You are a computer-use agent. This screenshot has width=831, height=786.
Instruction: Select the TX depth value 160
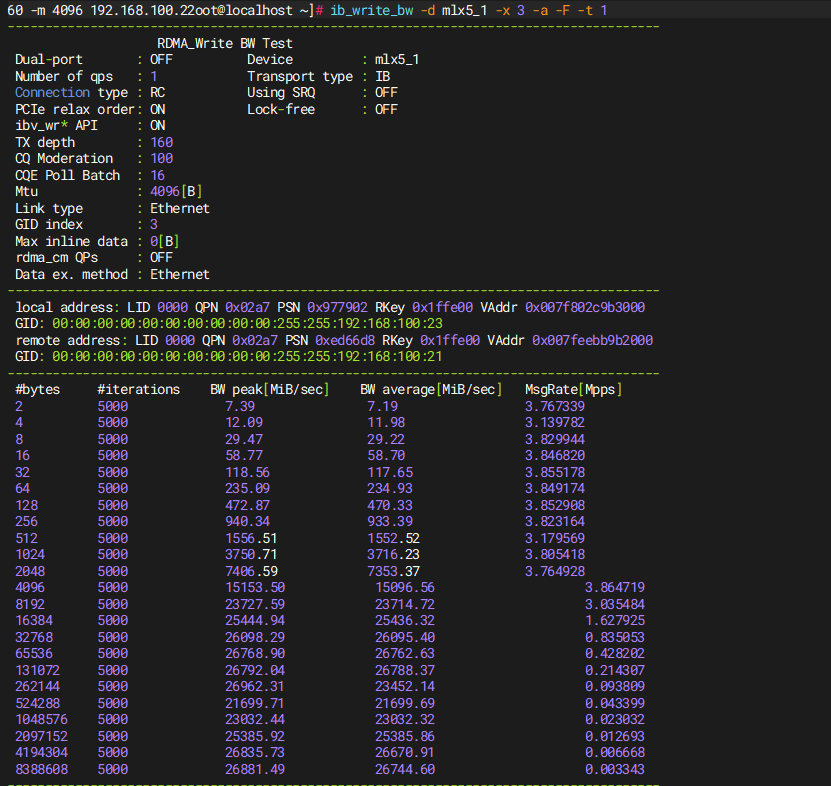coord(161,142)
